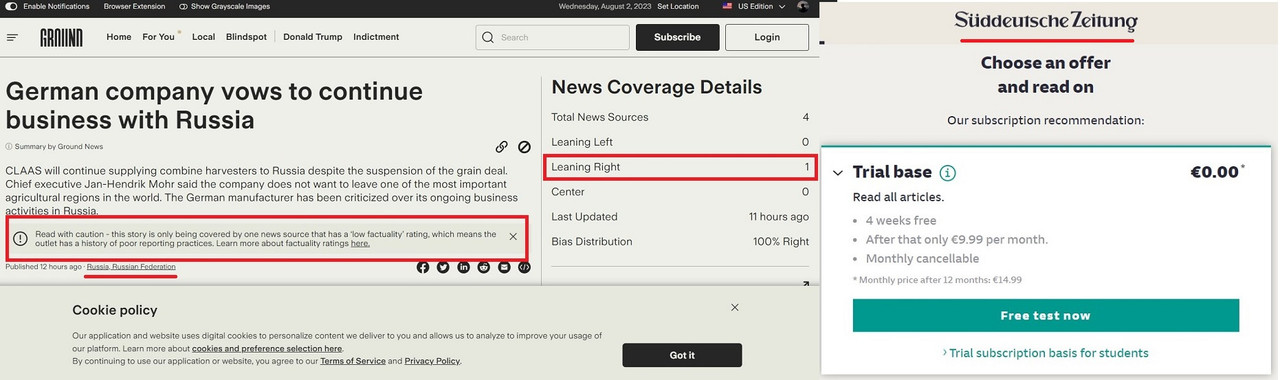The height and width of the screenshot is (380, 1280).
Task: Click the News Coverage Details heading
Action: [657, 87]
